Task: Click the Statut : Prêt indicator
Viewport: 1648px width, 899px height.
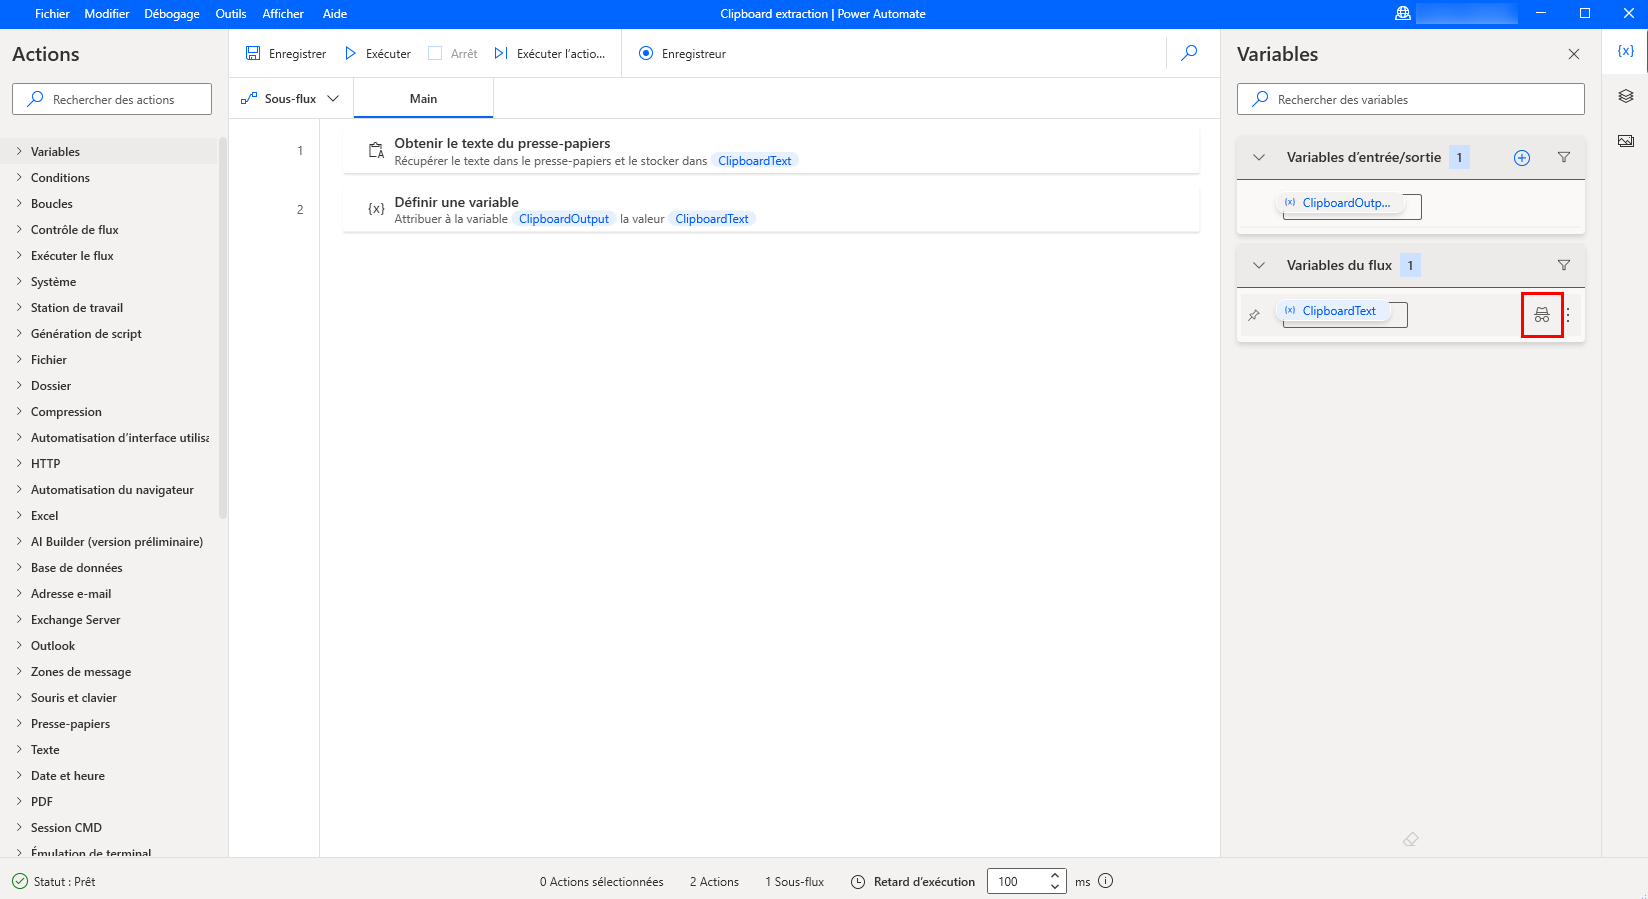Action: (54, 881)
